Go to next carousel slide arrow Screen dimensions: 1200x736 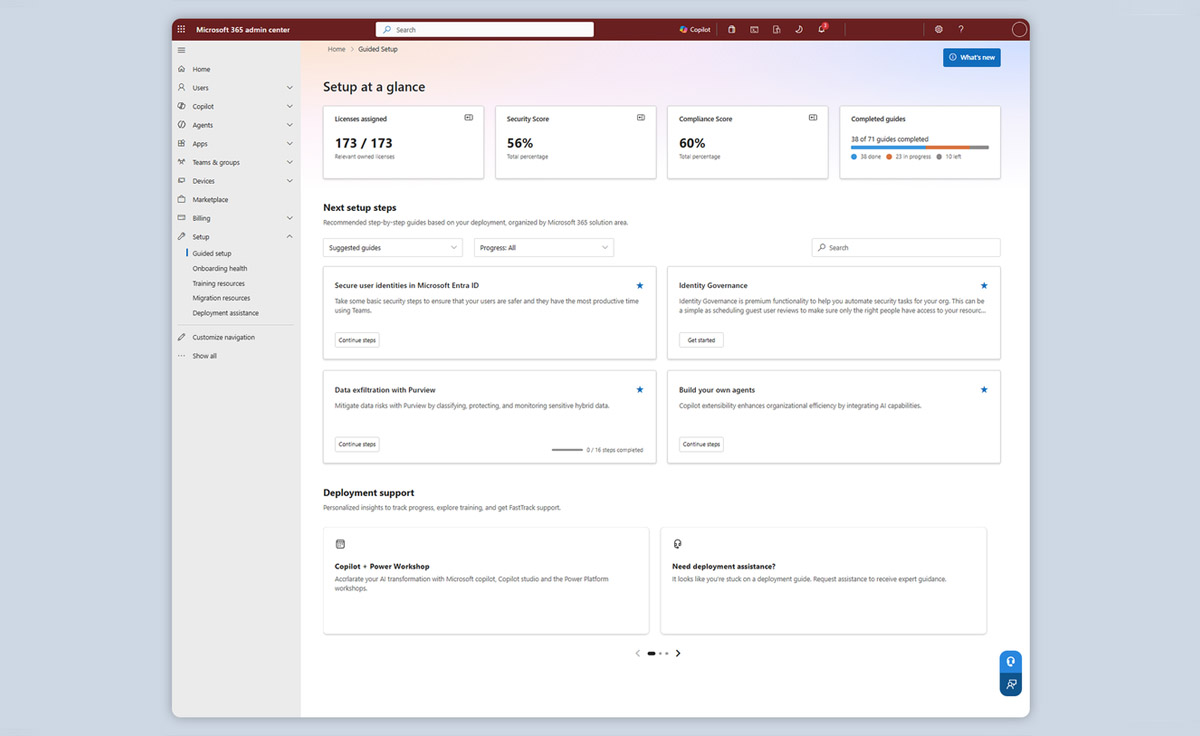[678, 653]
